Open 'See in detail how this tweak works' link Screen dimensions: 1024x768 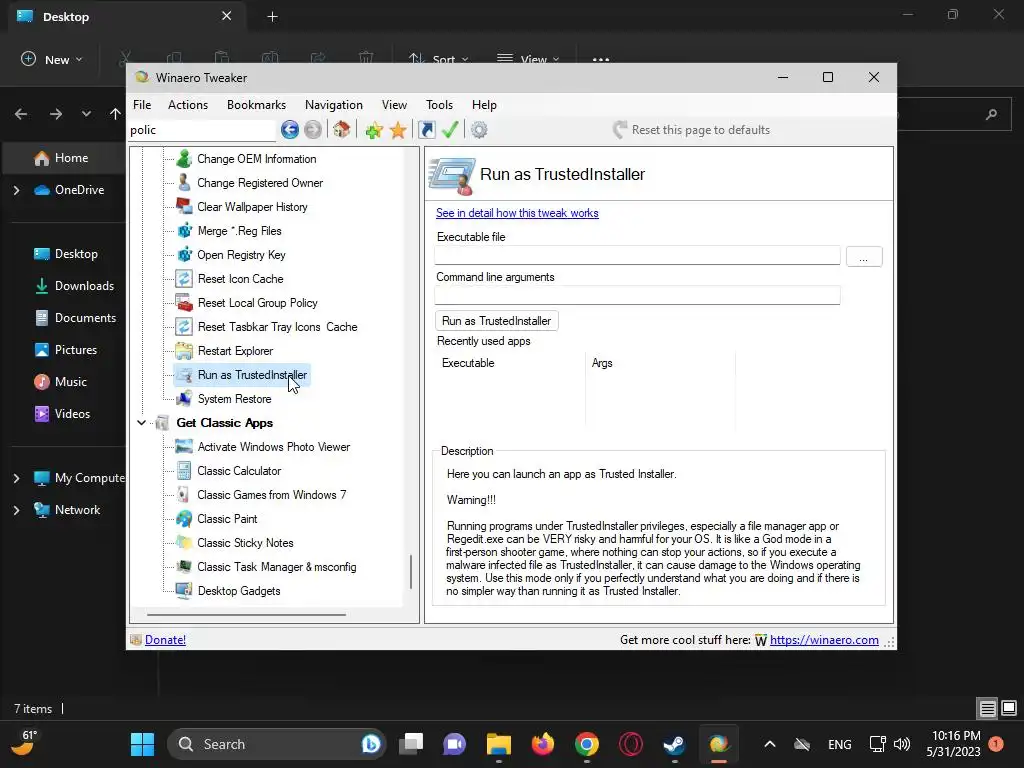point(517,213)
